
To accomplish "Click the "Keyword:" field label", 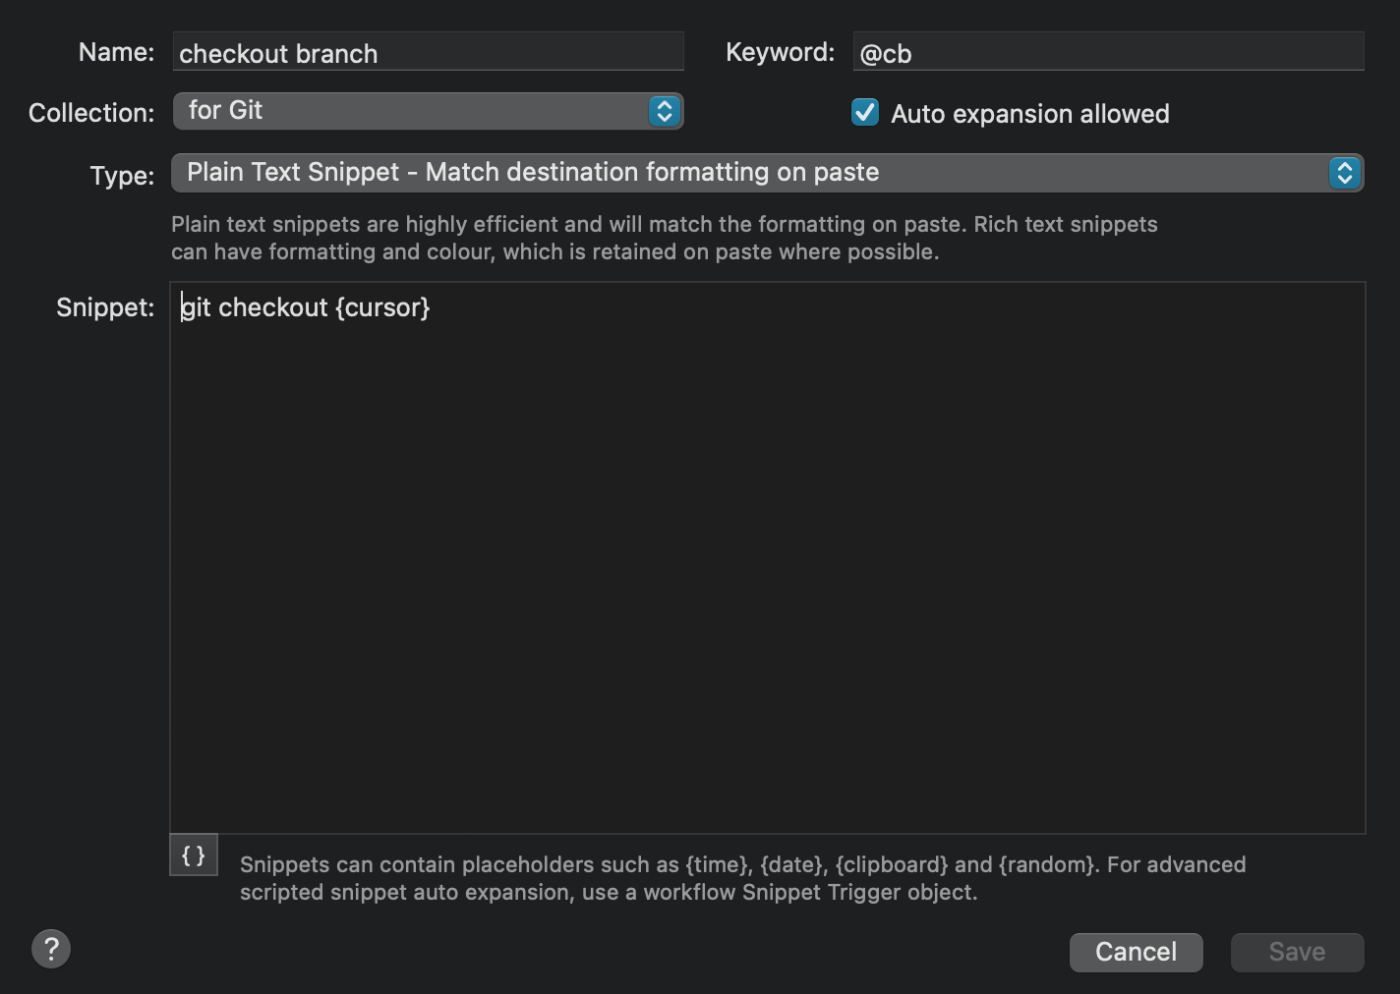I will (x=780, y=52).
